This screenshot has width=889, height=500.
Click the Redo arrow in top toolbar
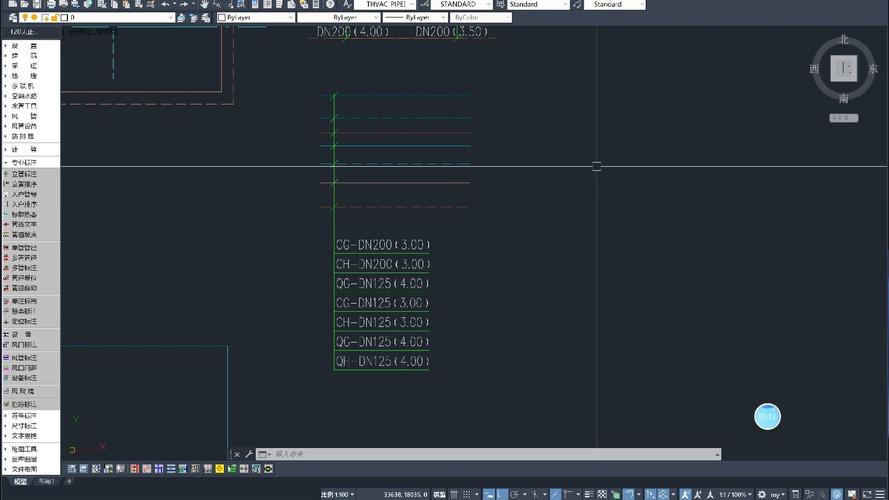tap(183, 5)
